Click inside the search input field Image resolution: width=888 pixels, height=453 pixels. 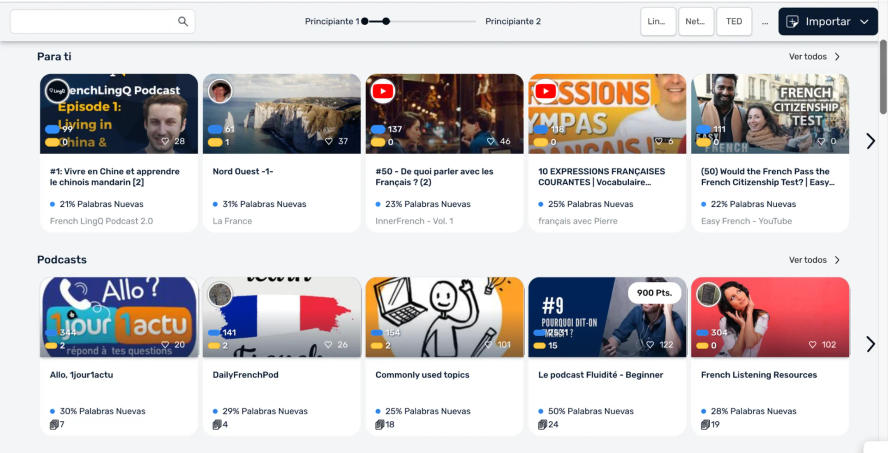point(102,22)
